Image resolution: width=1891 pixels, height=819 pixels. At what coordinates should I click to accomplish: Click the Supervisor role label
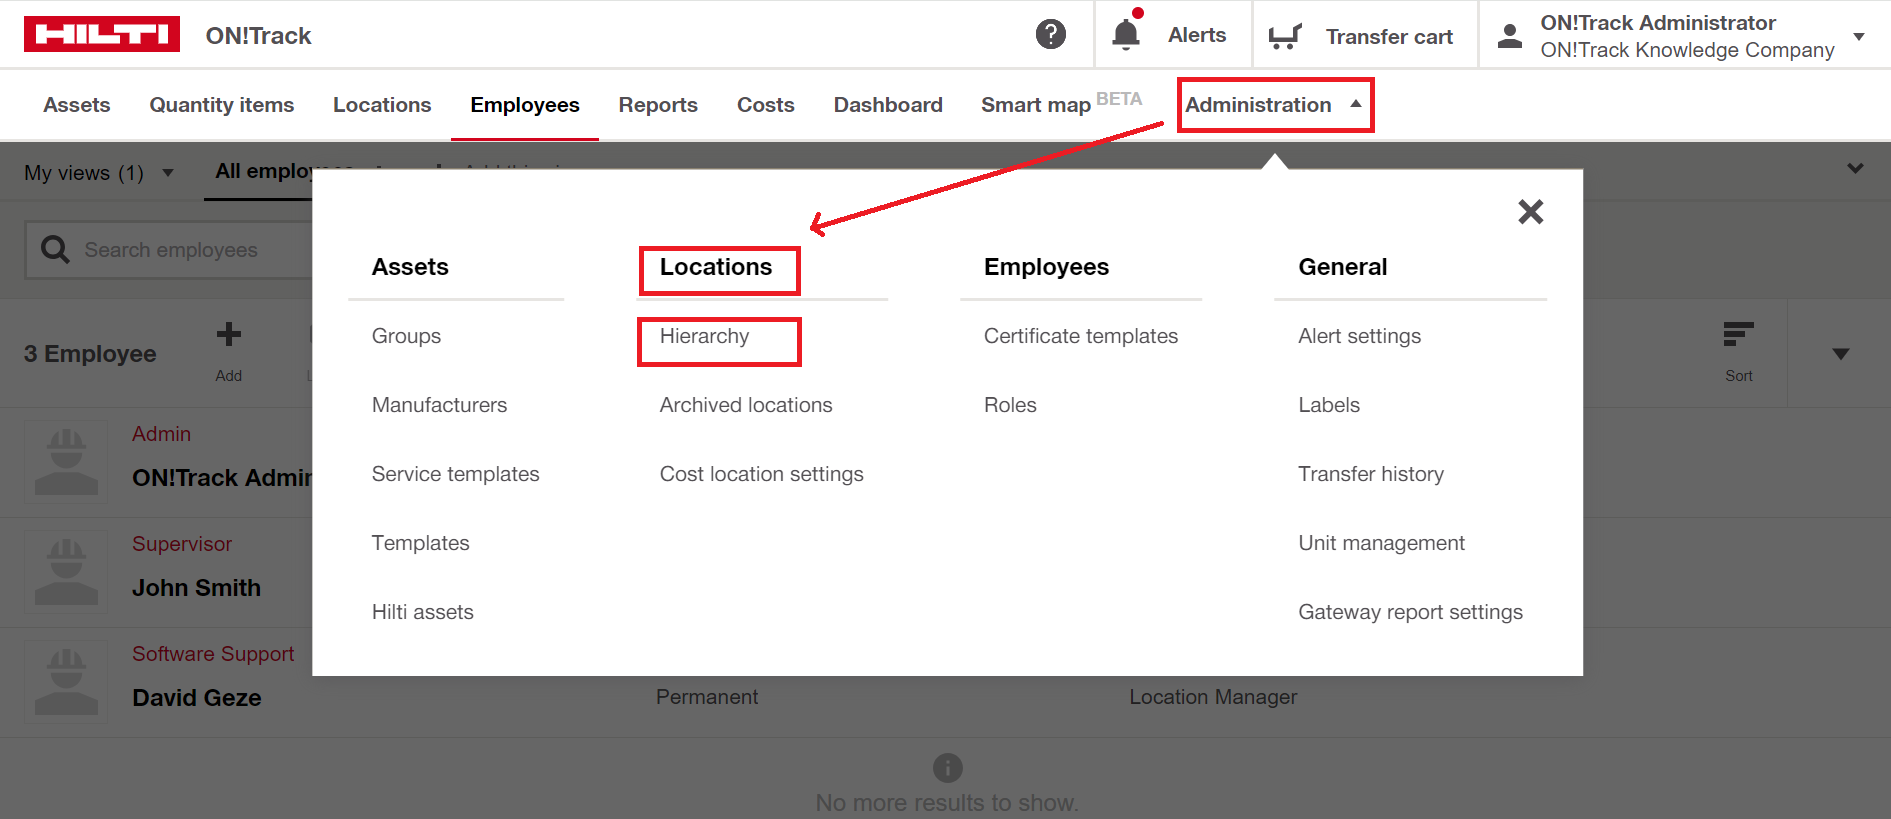[x=181, y=544]
